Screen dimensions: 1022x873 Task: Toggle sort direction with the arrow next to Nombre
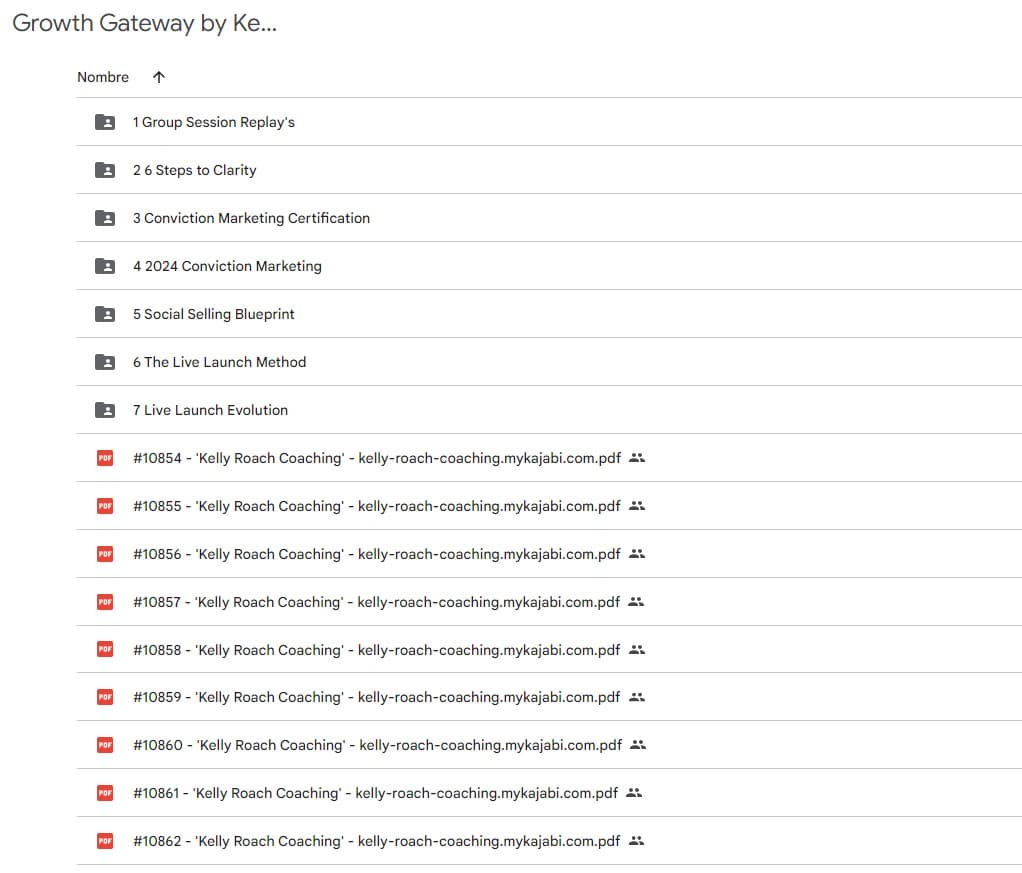click(158, 77)
